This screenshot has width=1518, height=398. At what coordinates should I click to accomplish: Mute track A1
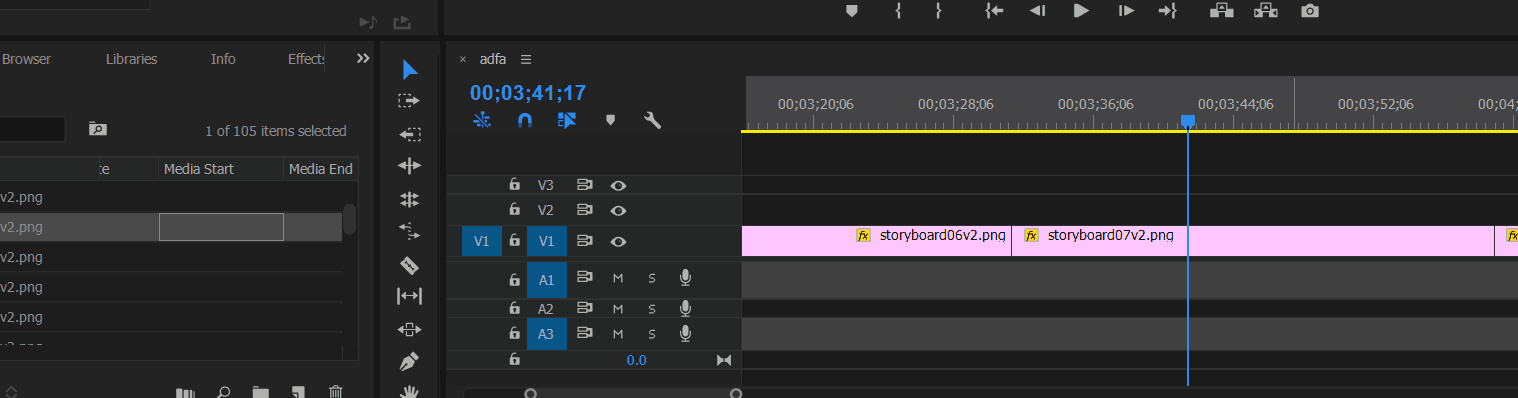[618, 279]
